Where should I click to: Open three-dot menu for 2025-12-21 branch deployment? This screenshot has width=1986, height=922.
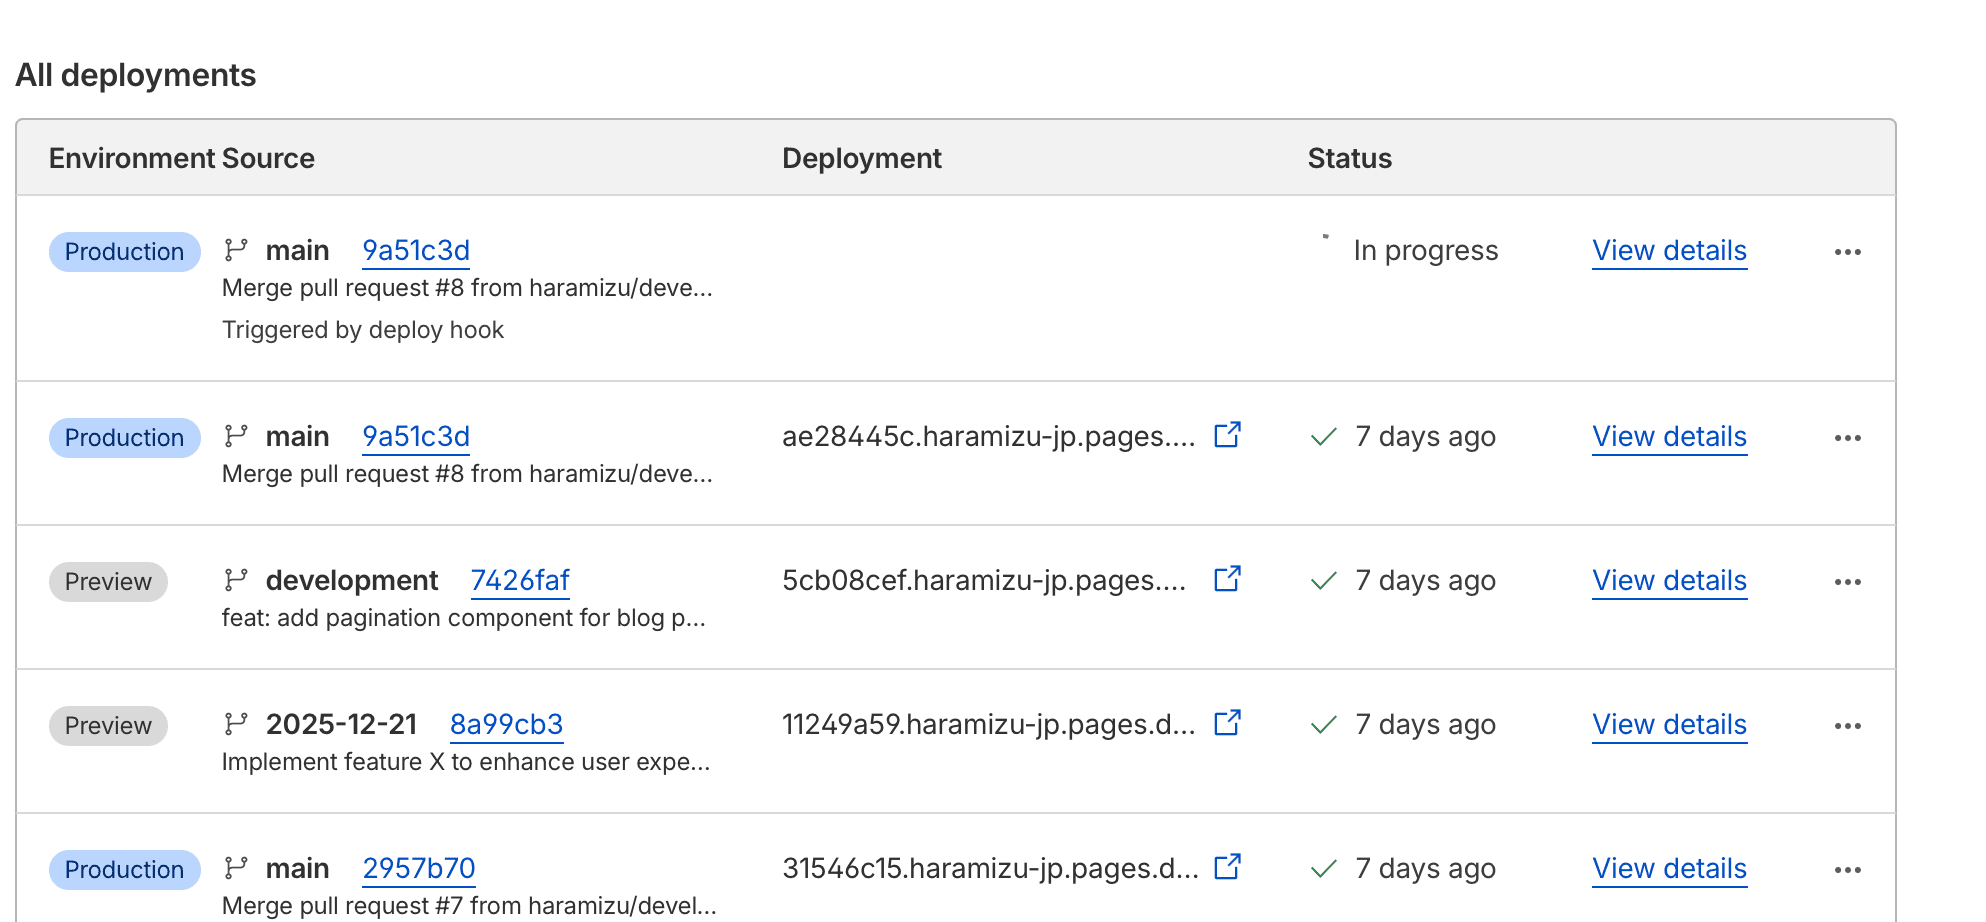1847,726
